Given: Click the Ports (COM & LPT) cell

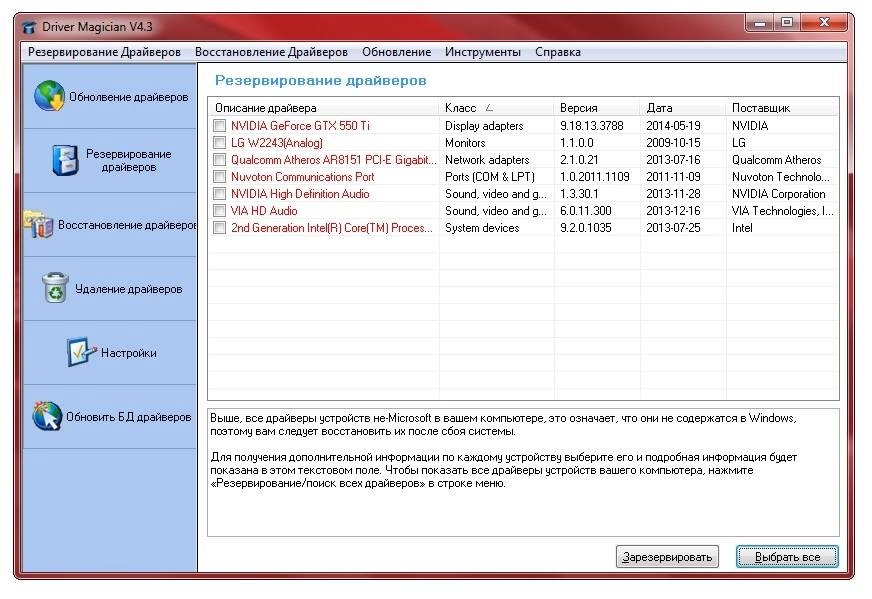Looking at the screenshot, I should click(490, 177).
